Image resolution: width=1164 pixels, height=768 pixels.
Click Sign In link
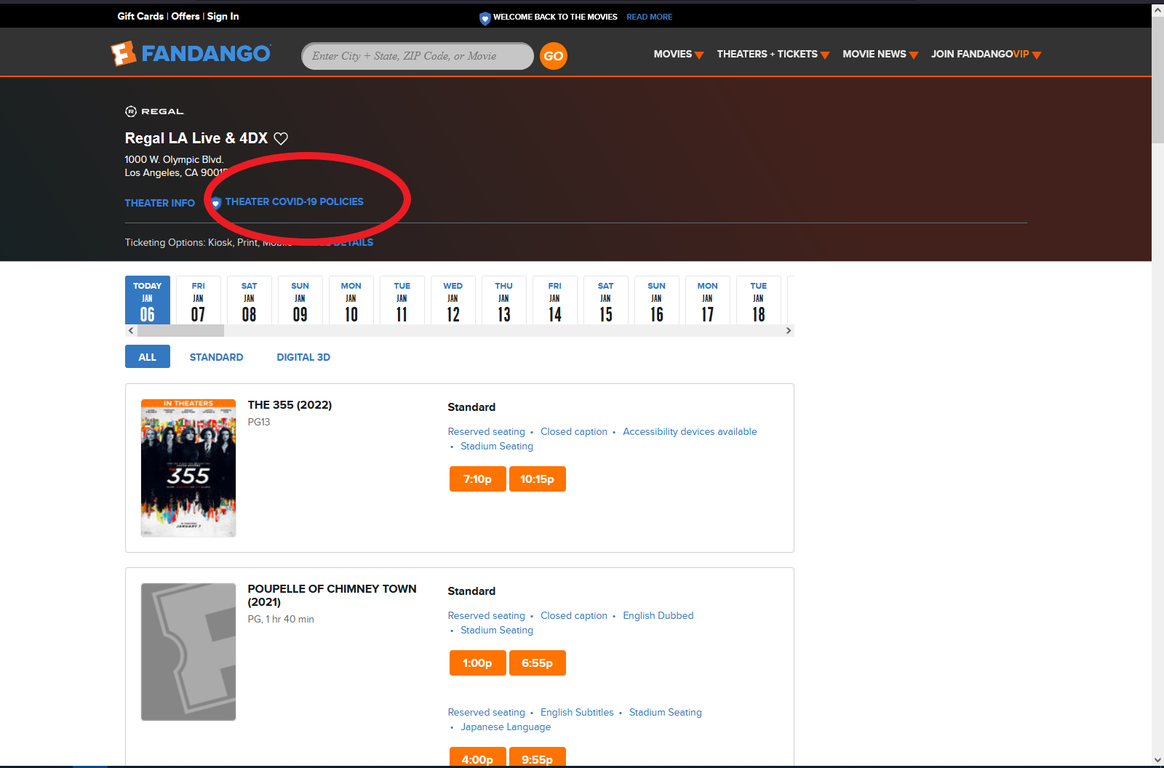click(223, 16)
